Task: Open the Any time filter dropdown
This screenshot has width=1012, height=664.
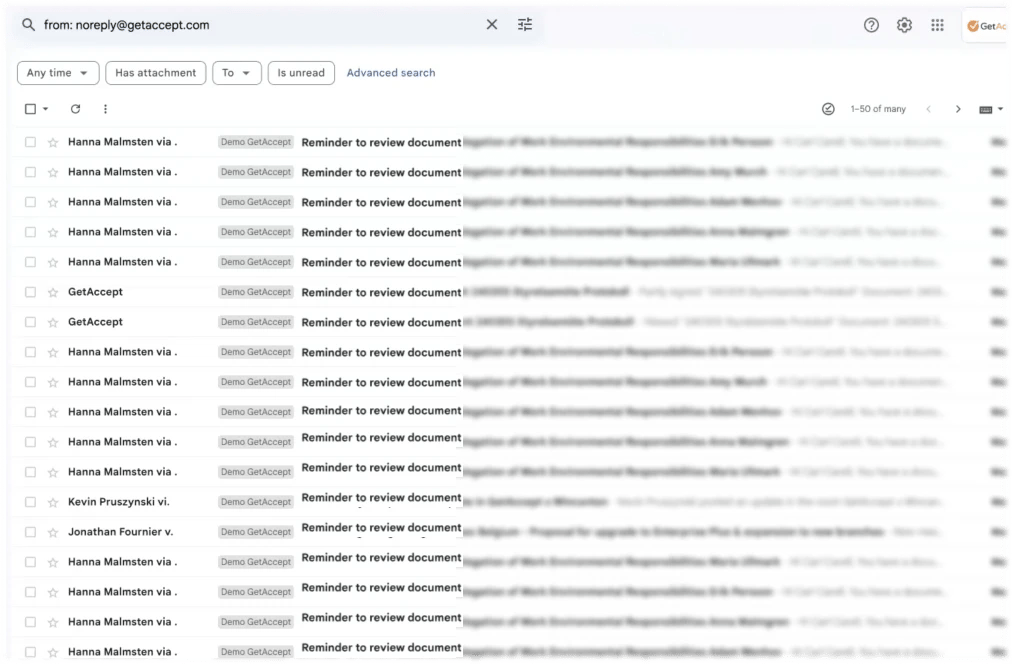Action: [58, 73]
